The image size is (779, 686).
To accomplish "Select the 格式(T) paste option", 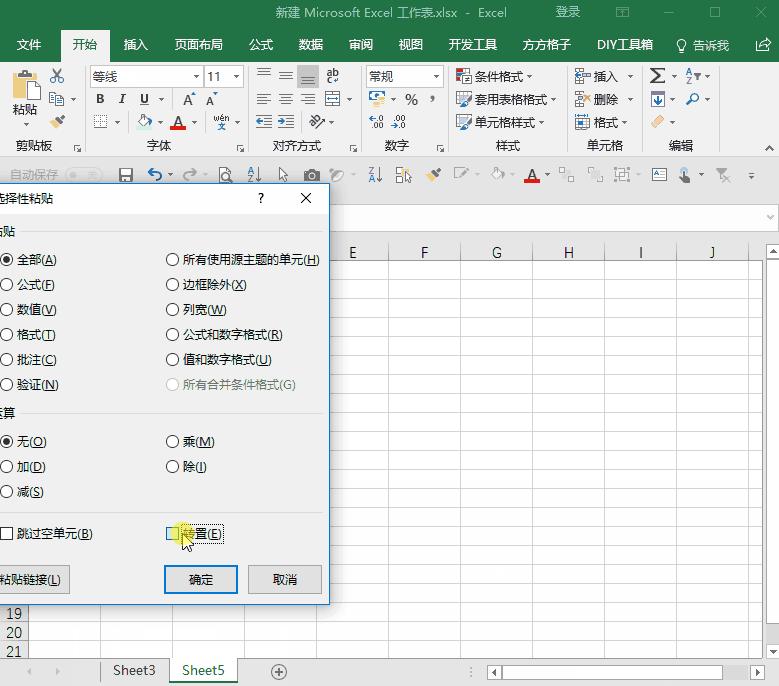I will point(28,334).
